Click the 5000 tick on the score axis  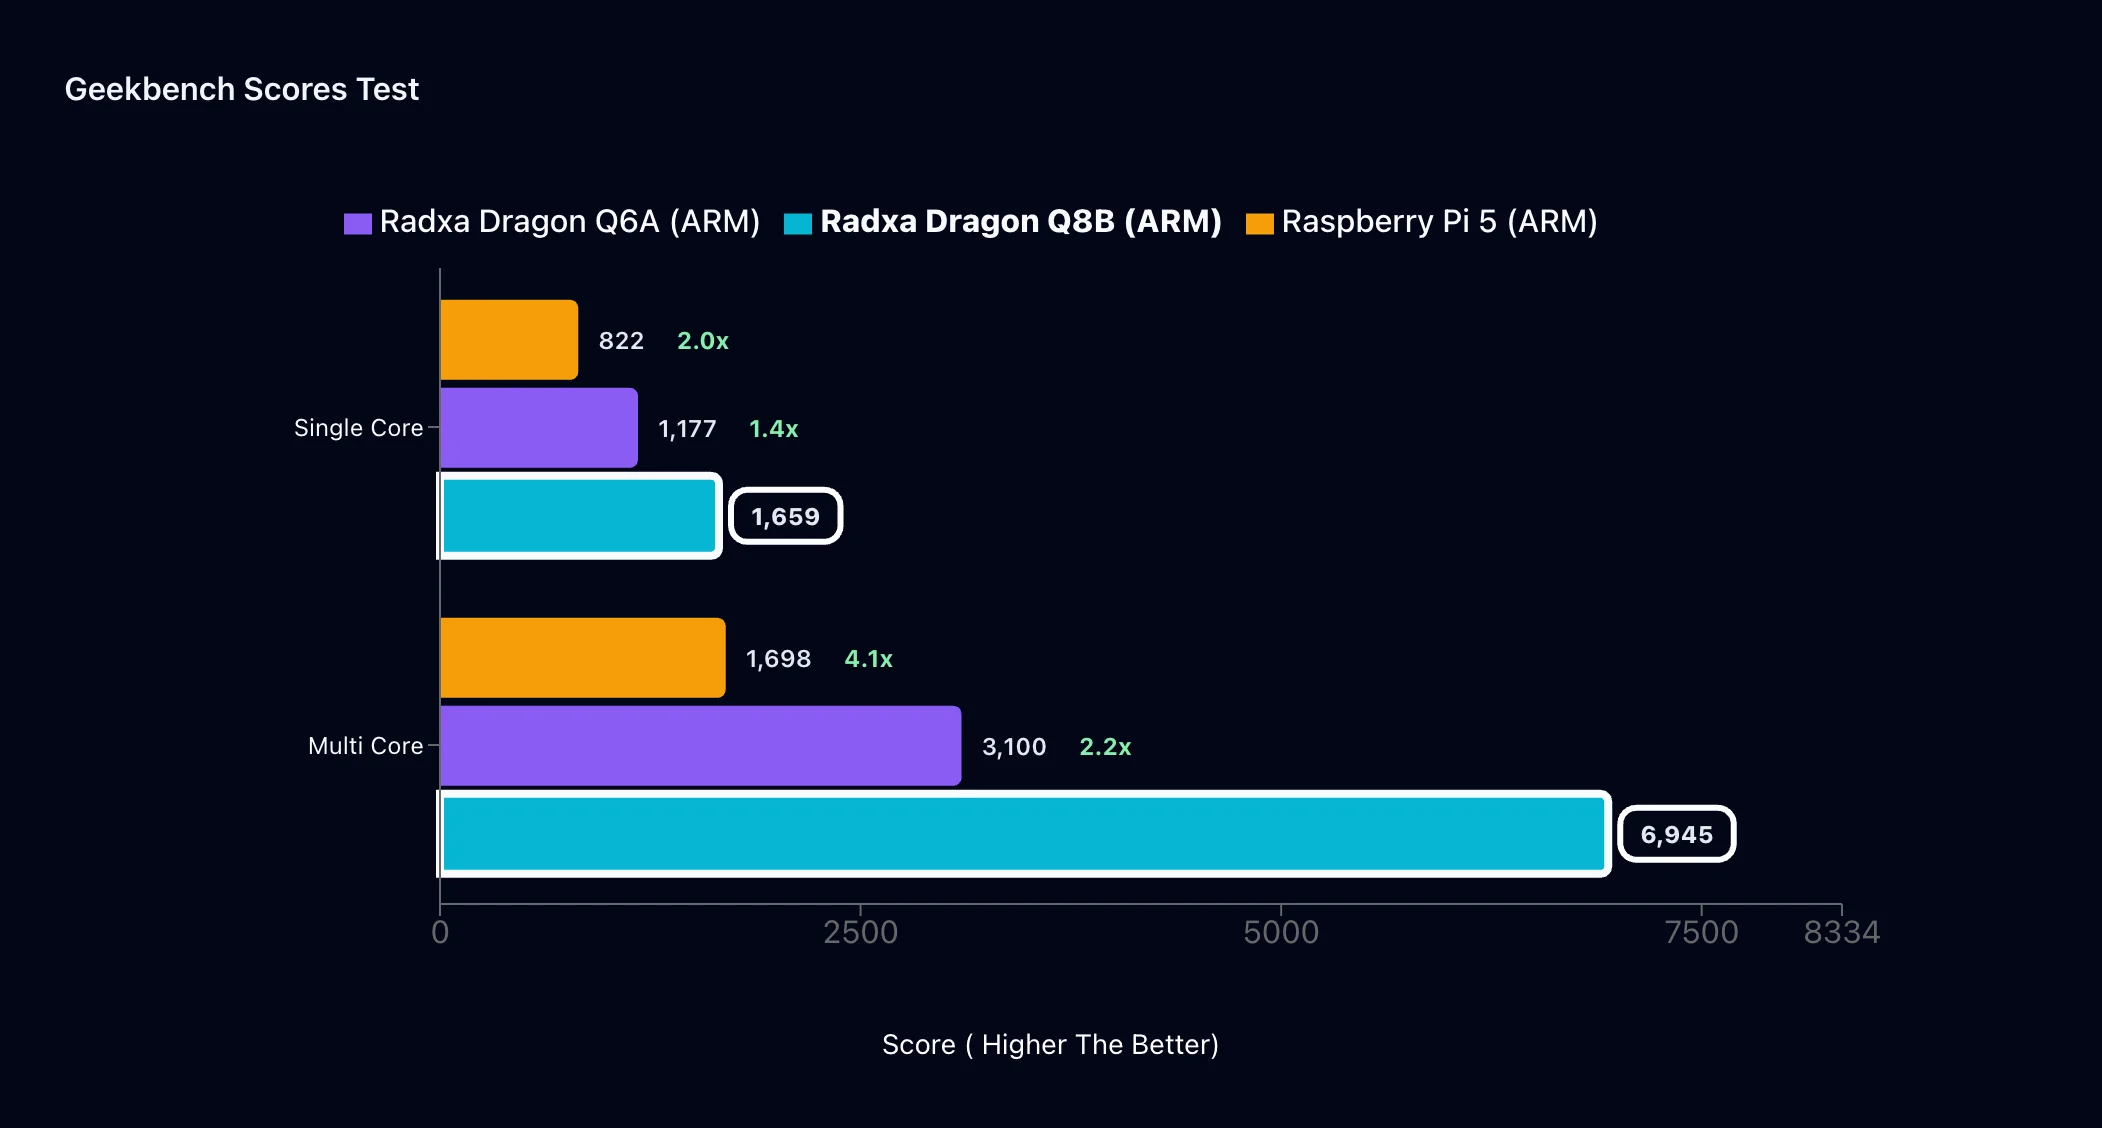1281,932
